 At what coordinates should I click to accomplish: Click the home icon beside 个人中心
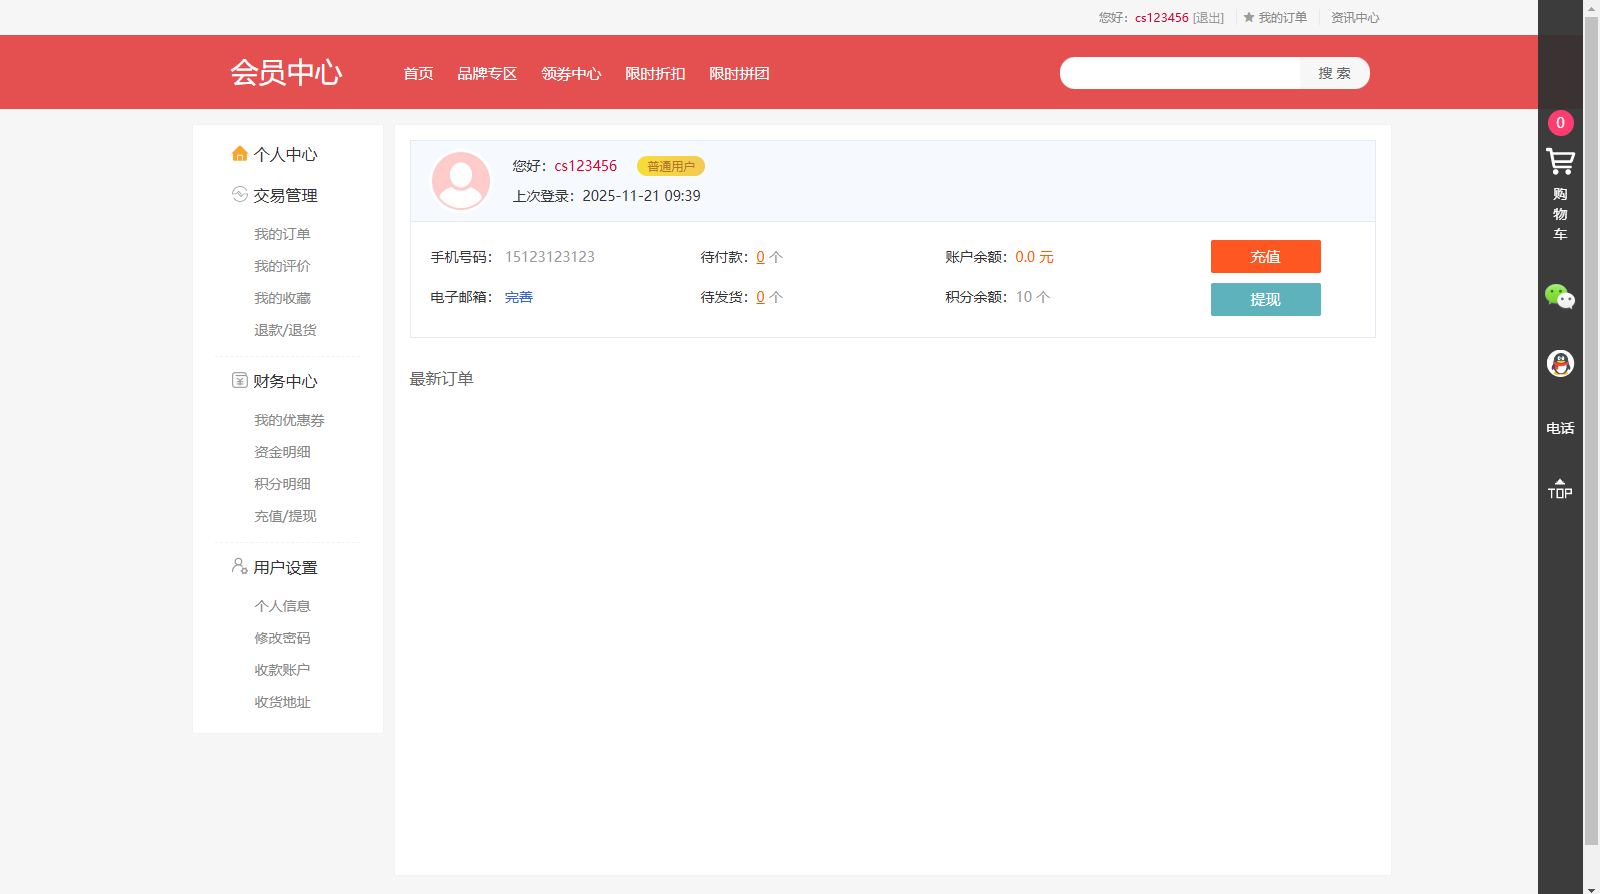click(x=239, y=154)
